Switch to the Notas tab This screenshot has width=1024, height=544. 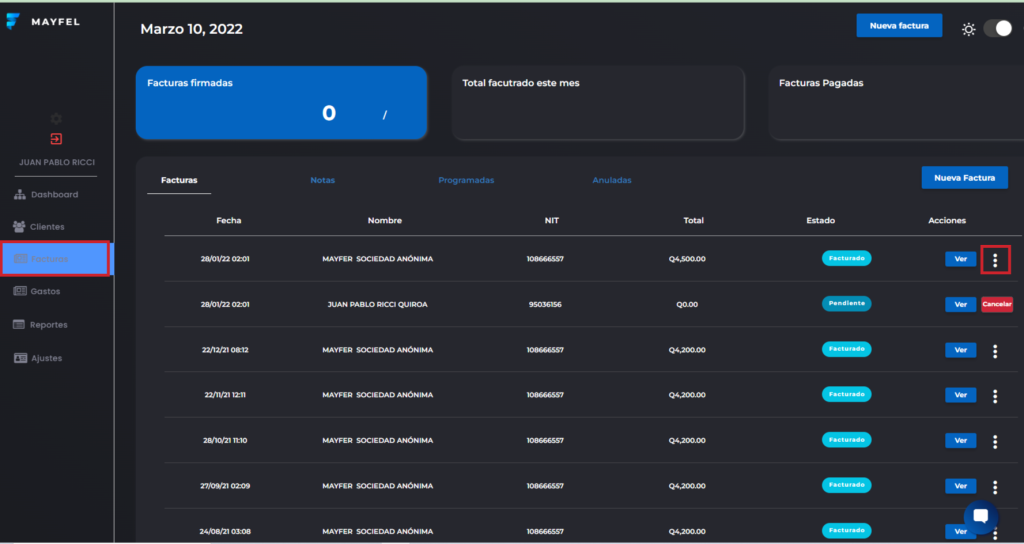pos(322,181)
